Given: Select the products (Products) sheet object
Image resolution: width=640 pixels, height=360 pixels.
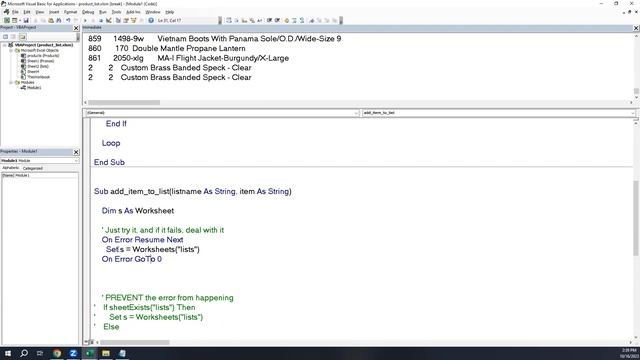Looking at the screenshot, I should coord(43,56).
